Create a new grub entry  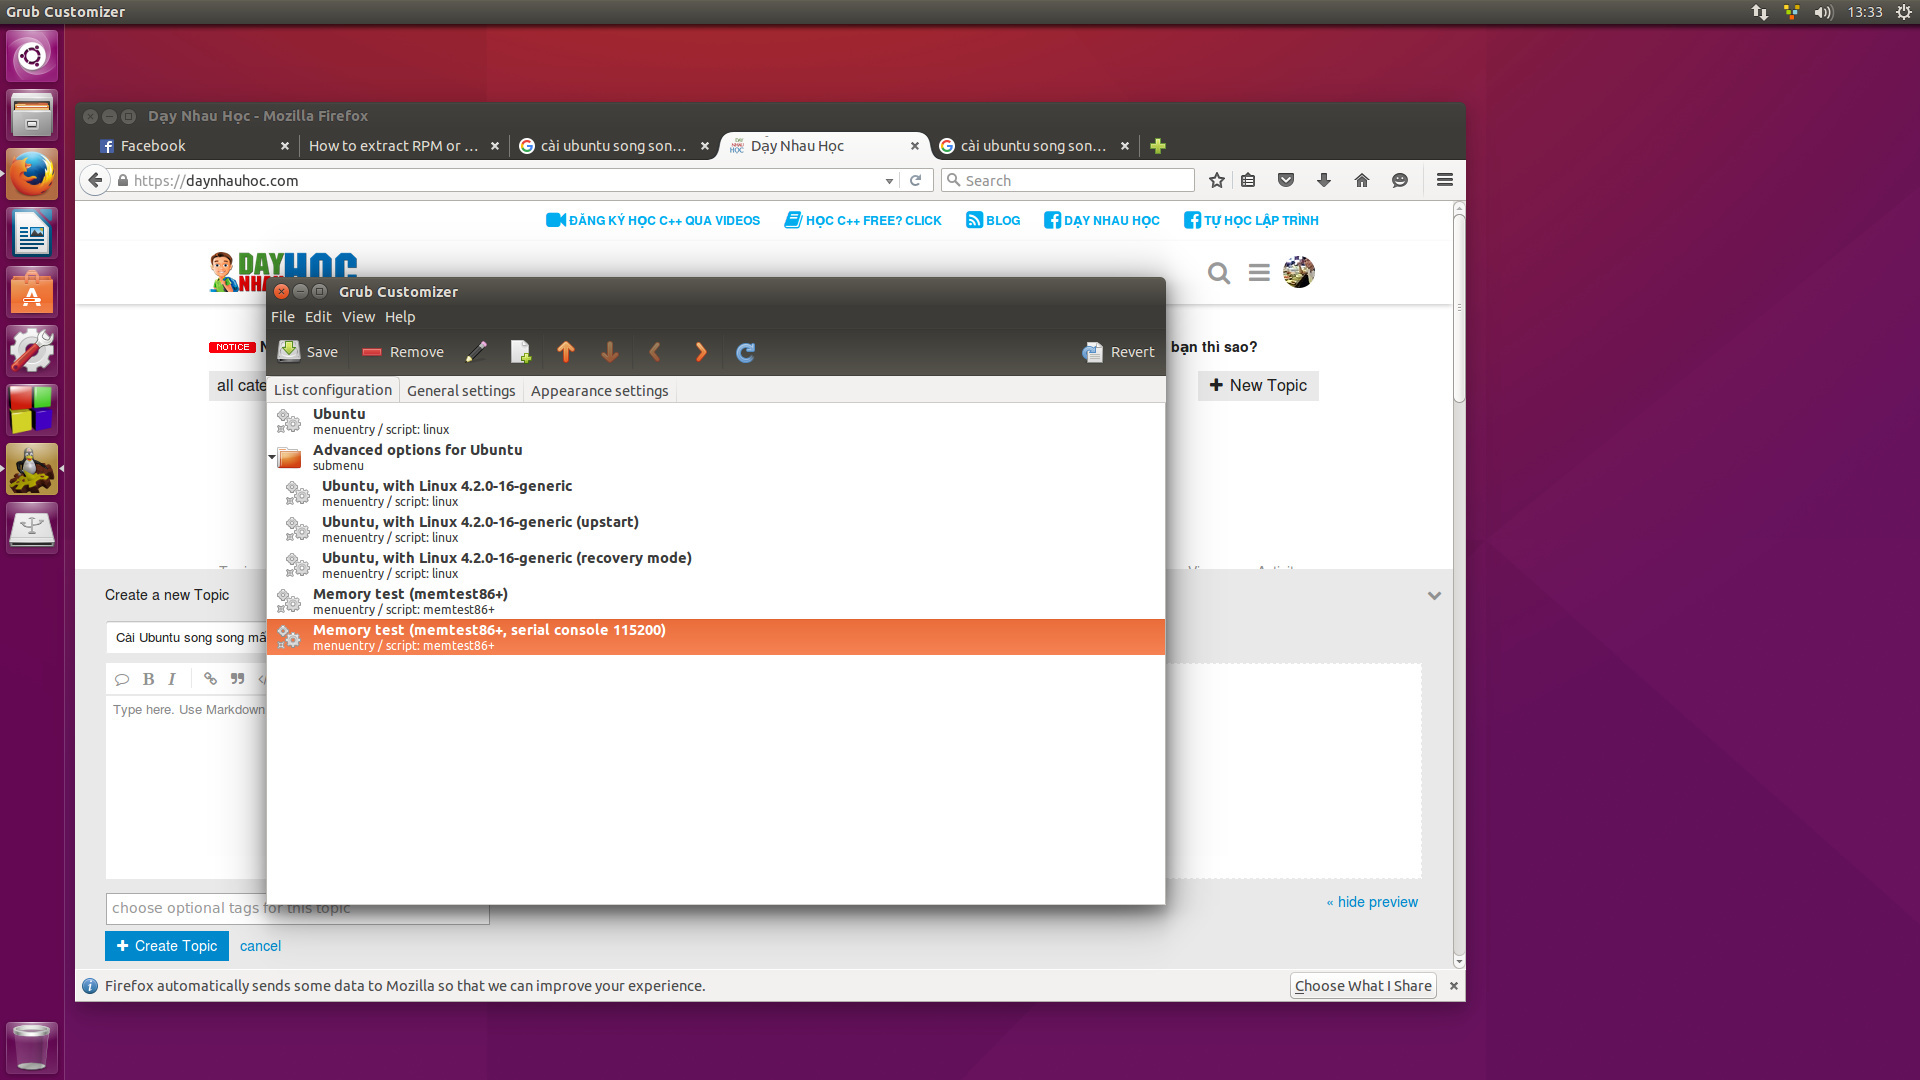520,351
